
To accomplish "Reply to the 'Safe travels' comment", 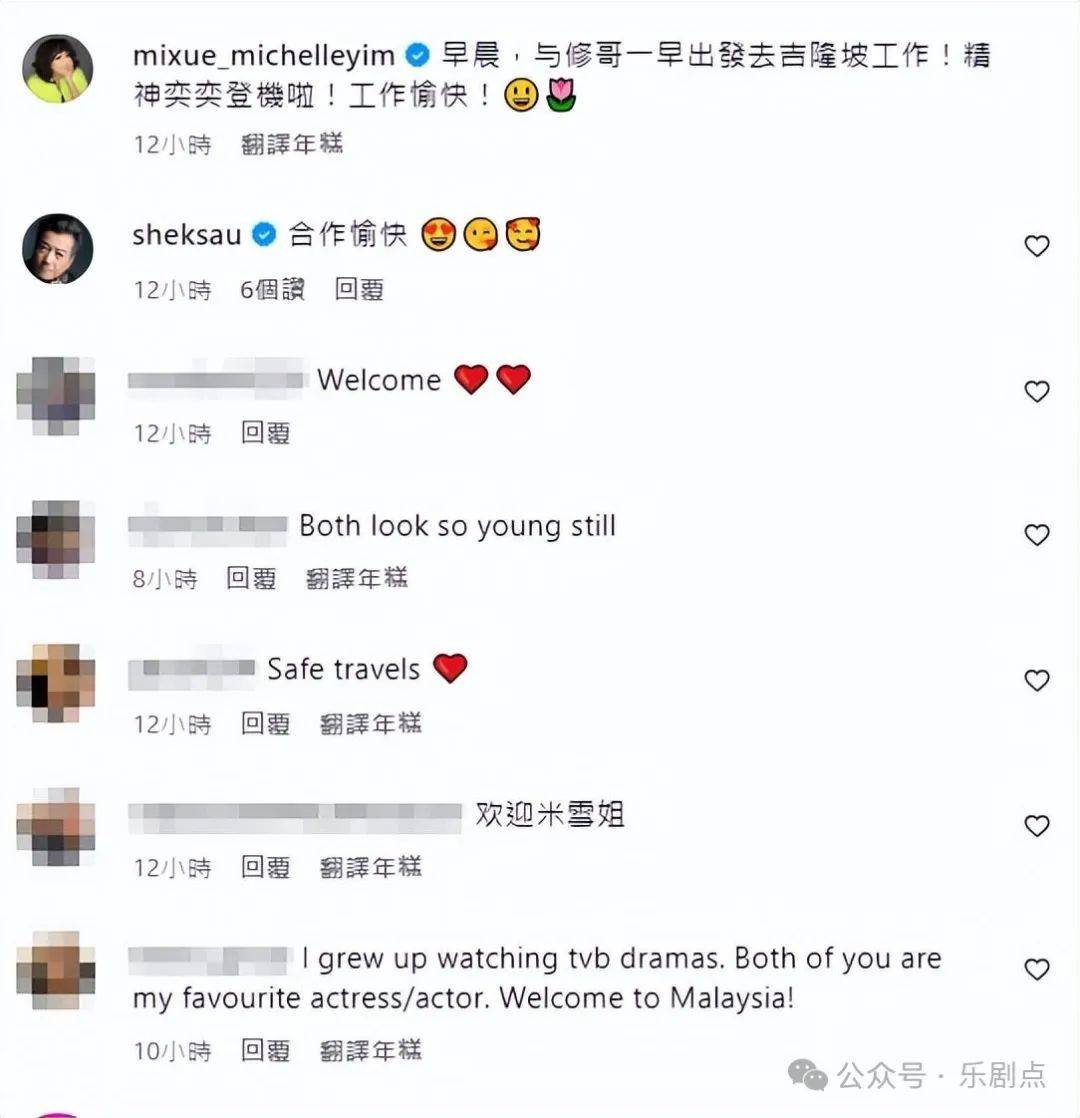I will [x=265, y=724].
